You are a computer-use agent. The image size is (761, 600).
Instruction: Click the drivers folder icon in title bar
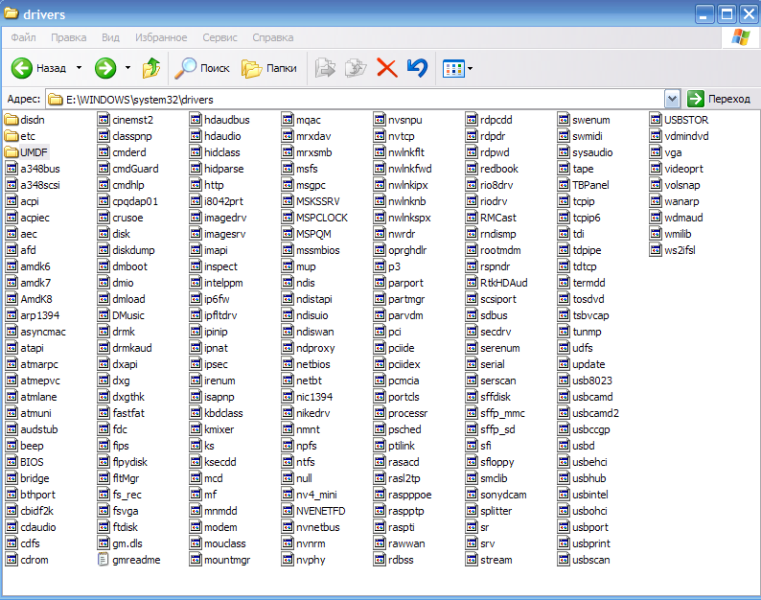(x=11, y=13)
